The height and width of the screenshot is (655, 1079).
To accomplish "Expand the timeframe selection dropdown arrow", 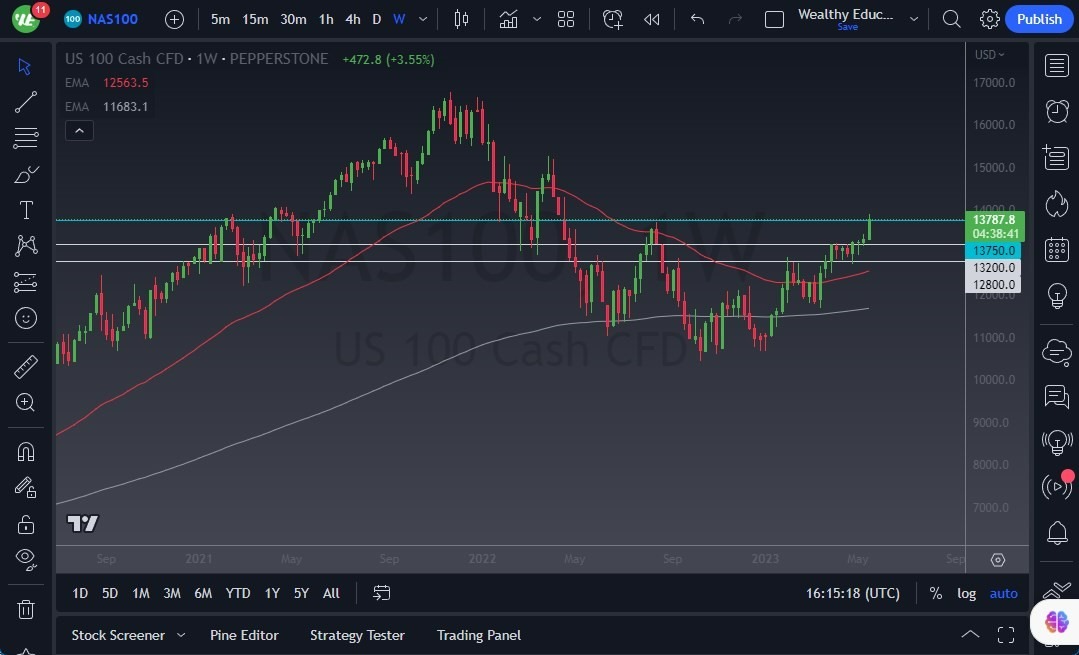I will click(422, 18).
